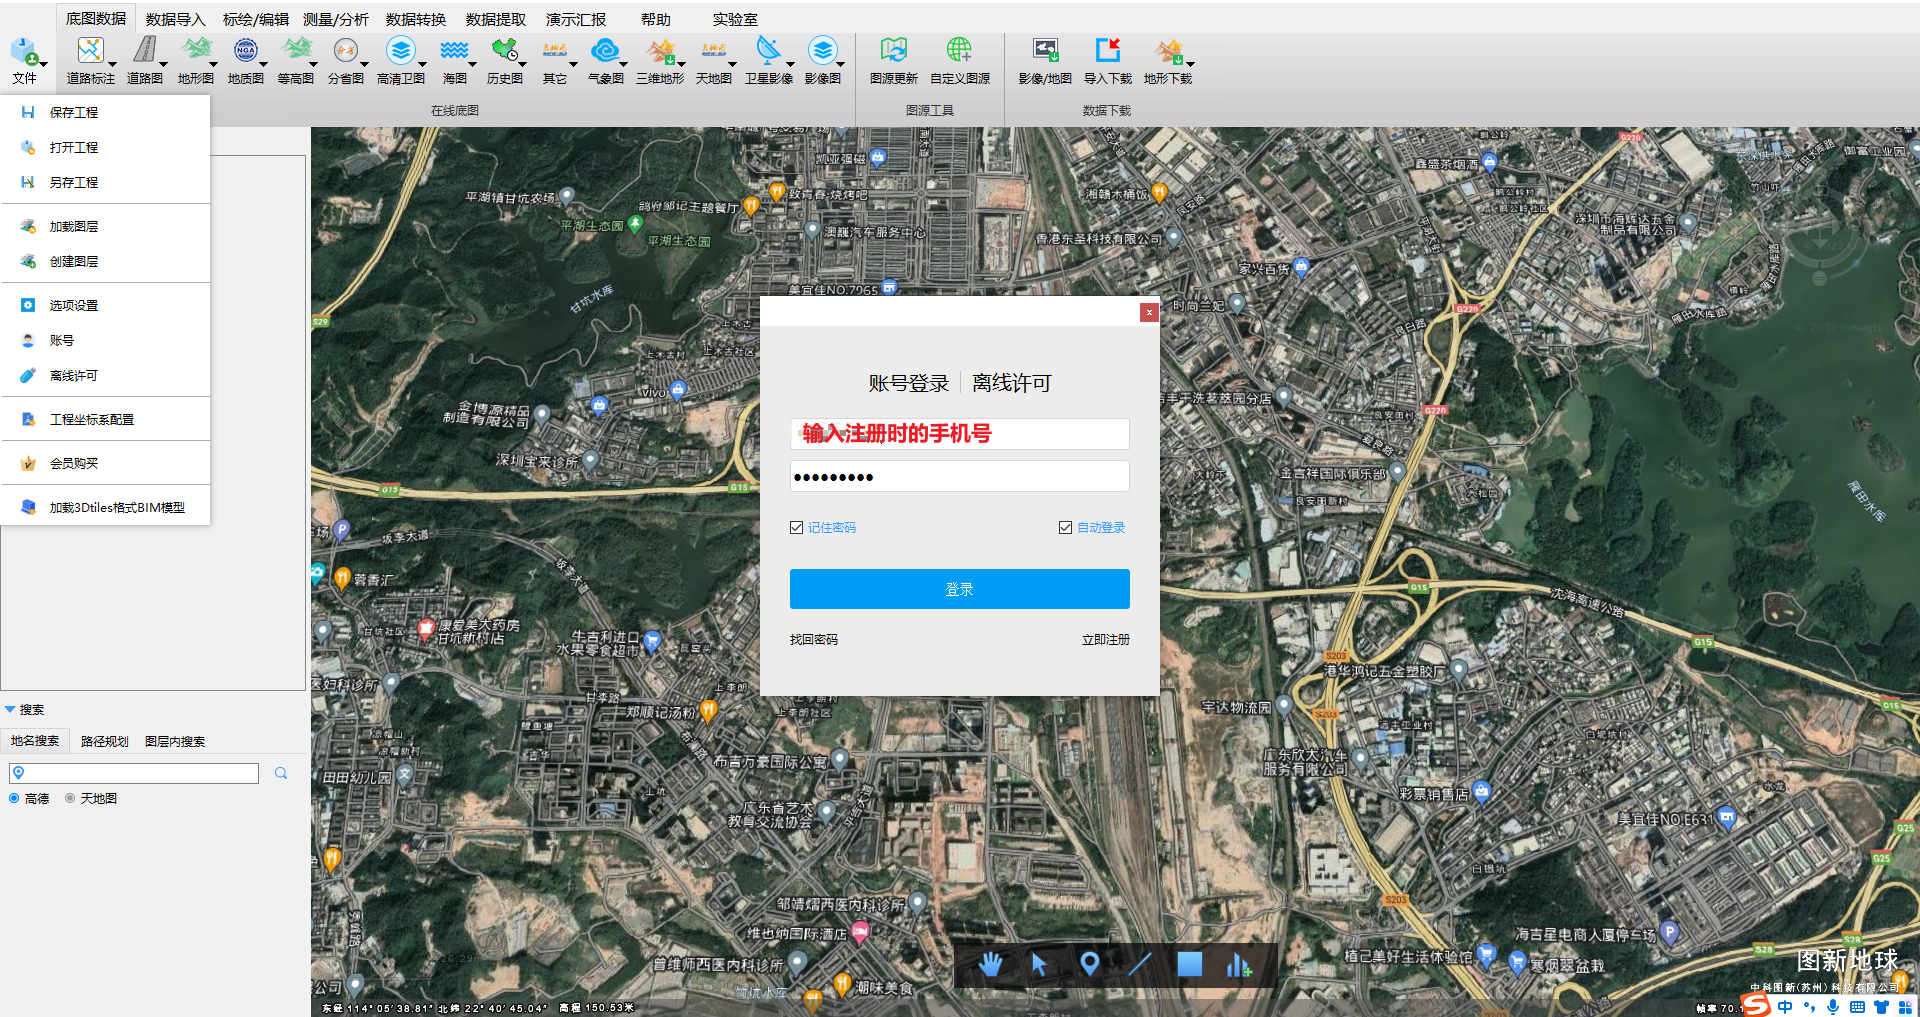Screen dimensions: 1920x1017
Task: Switch to the 路径规划 search tab
Action: click(x=105, y=742)
